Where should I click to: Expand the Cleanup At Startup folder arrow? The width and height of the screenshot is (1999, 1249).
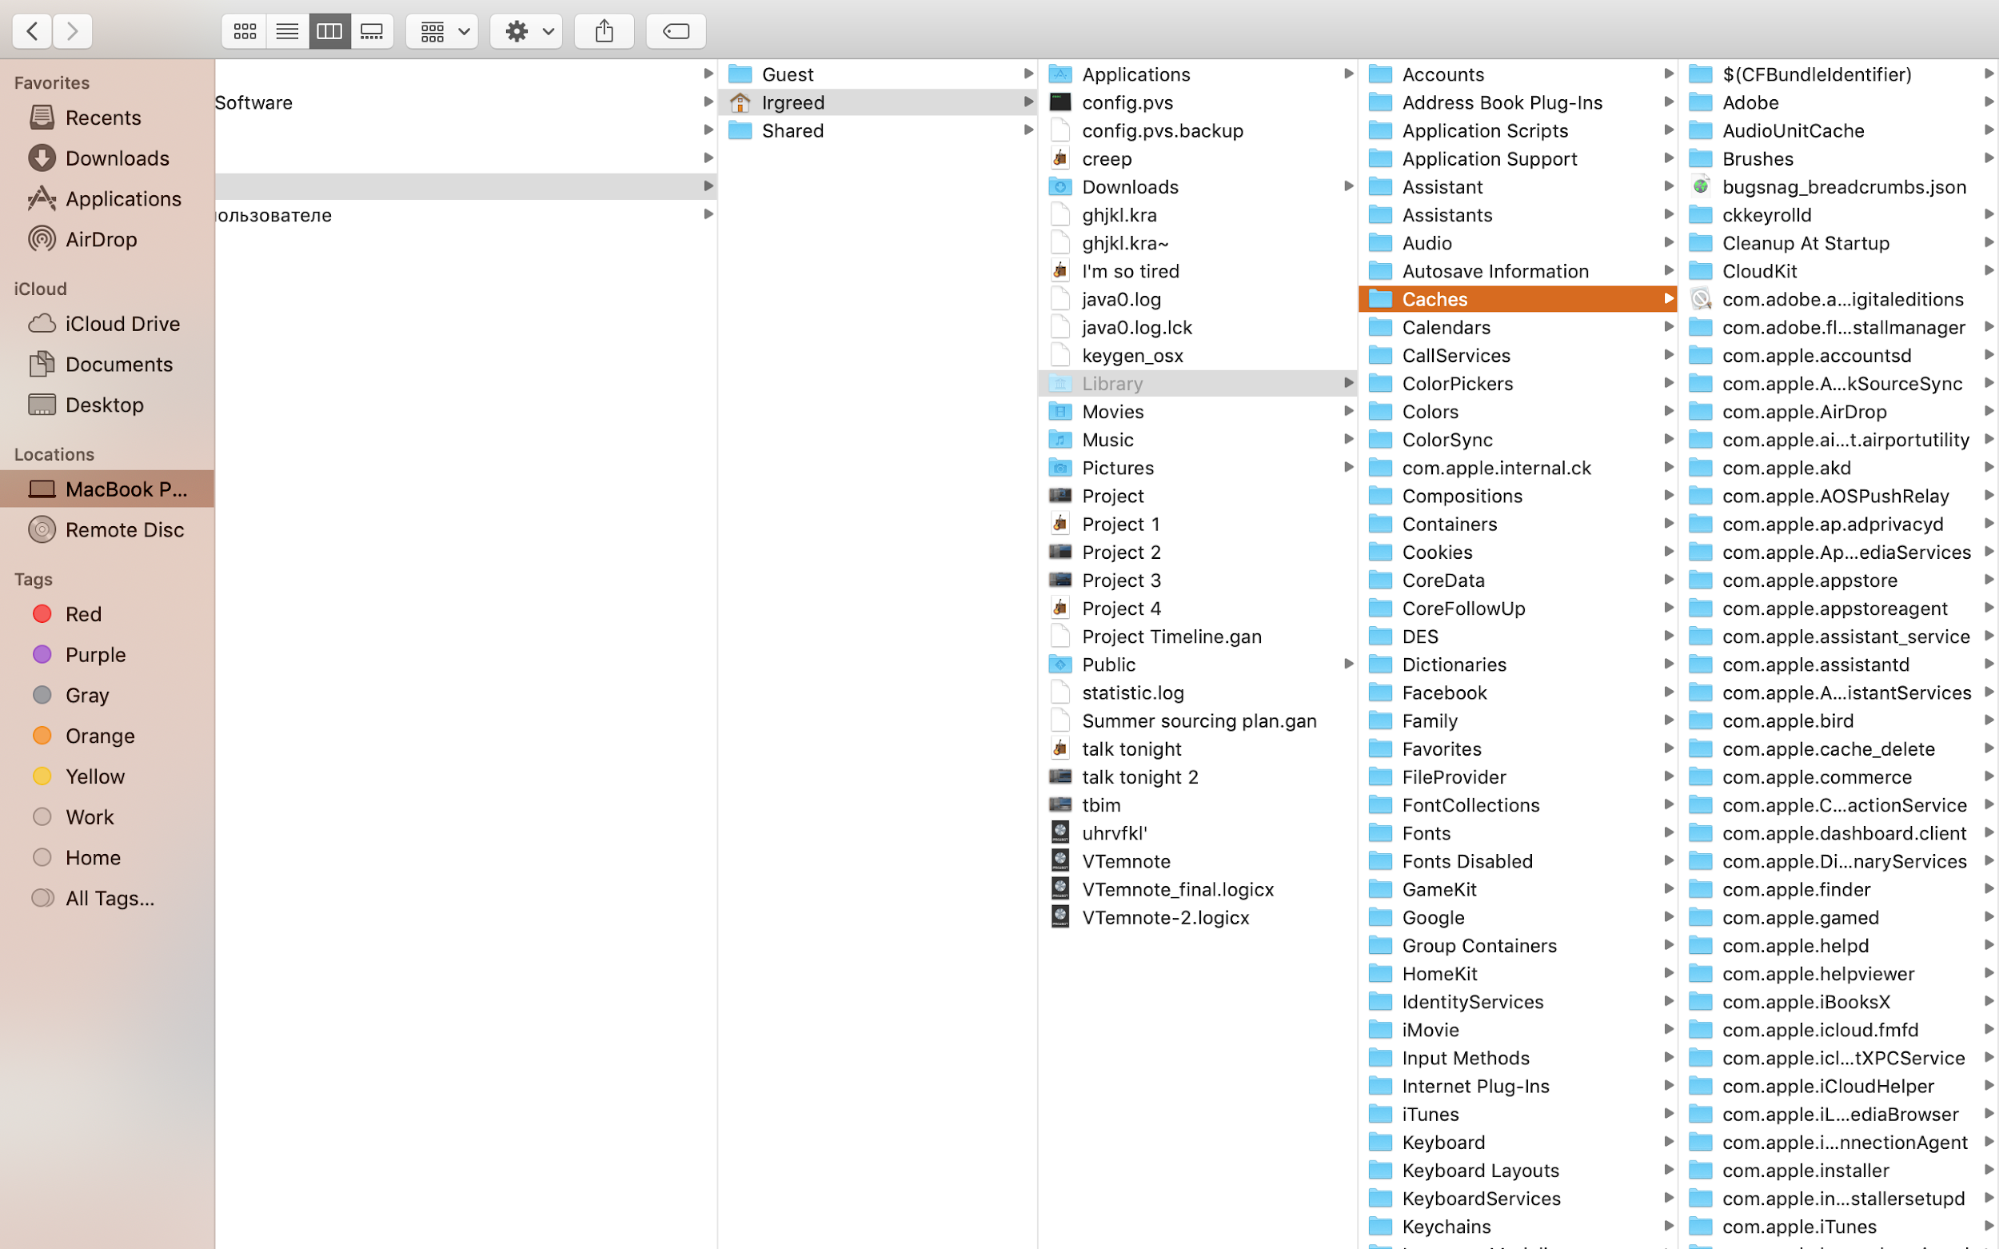(1988, 242)
